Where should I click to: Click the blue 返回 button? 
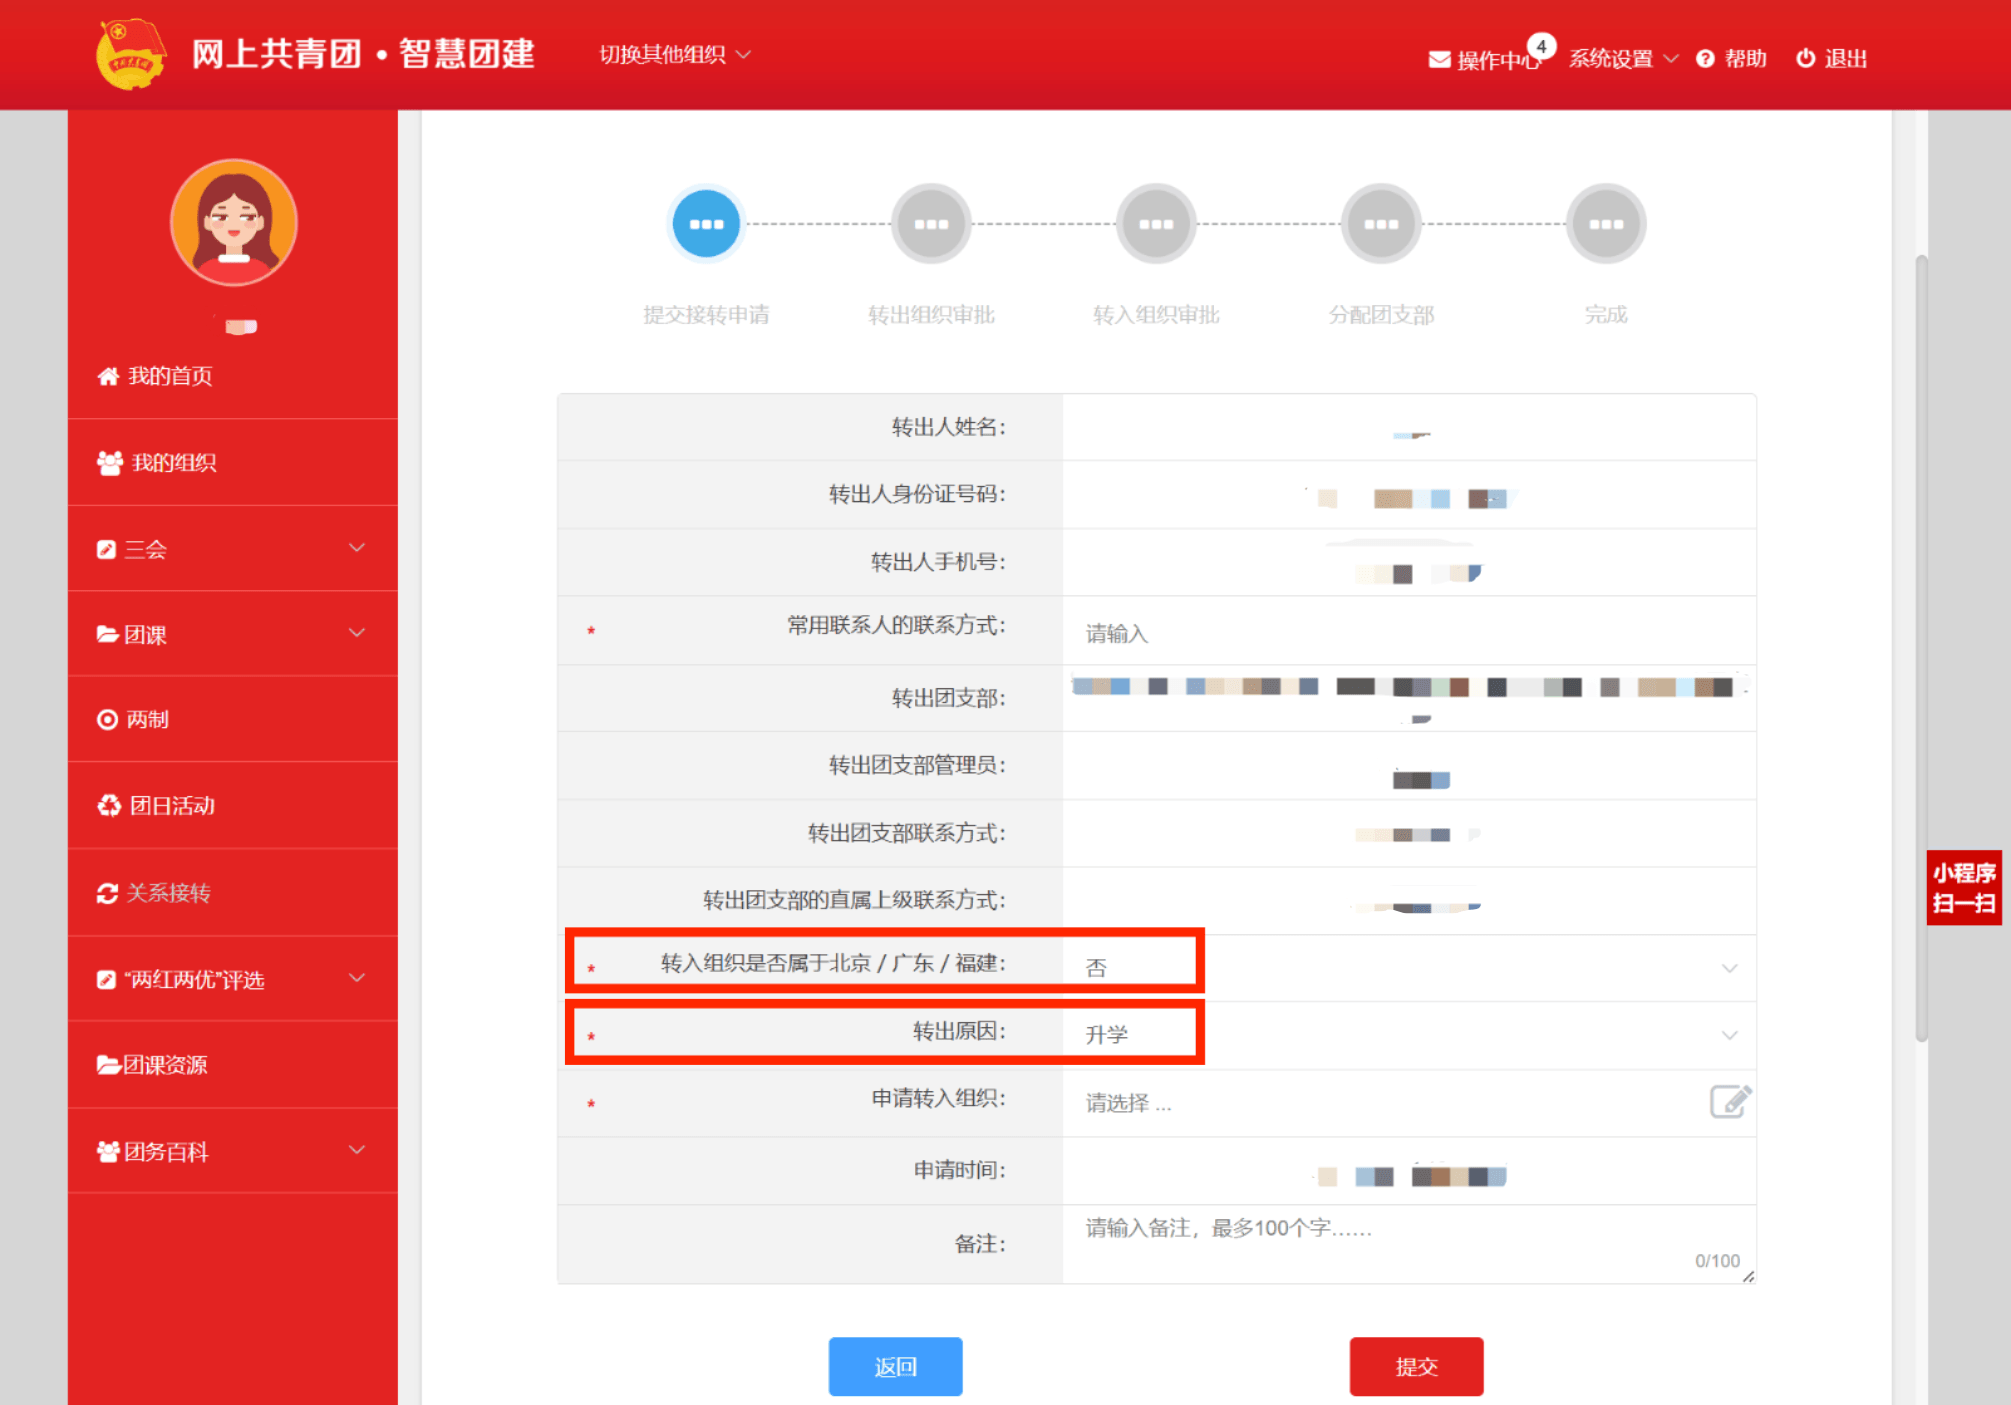coord(895,1366)
